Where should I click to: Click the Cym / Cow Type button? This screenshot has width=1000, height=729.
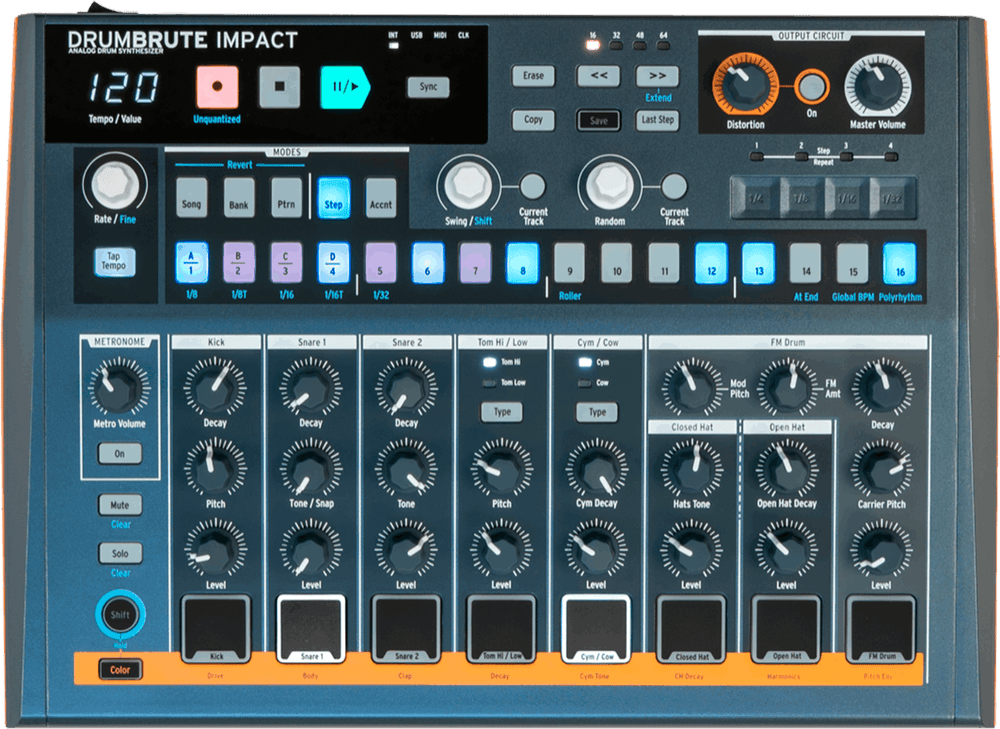click(x=597, y=412)
